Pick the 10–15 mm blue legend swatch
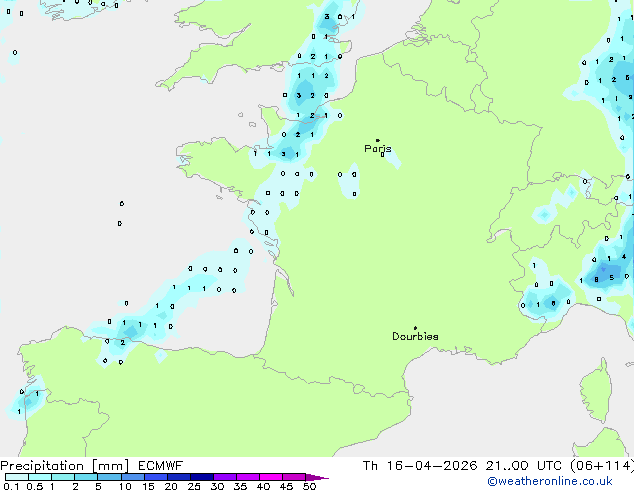This screenshot has height=490, width=634. 133,477
